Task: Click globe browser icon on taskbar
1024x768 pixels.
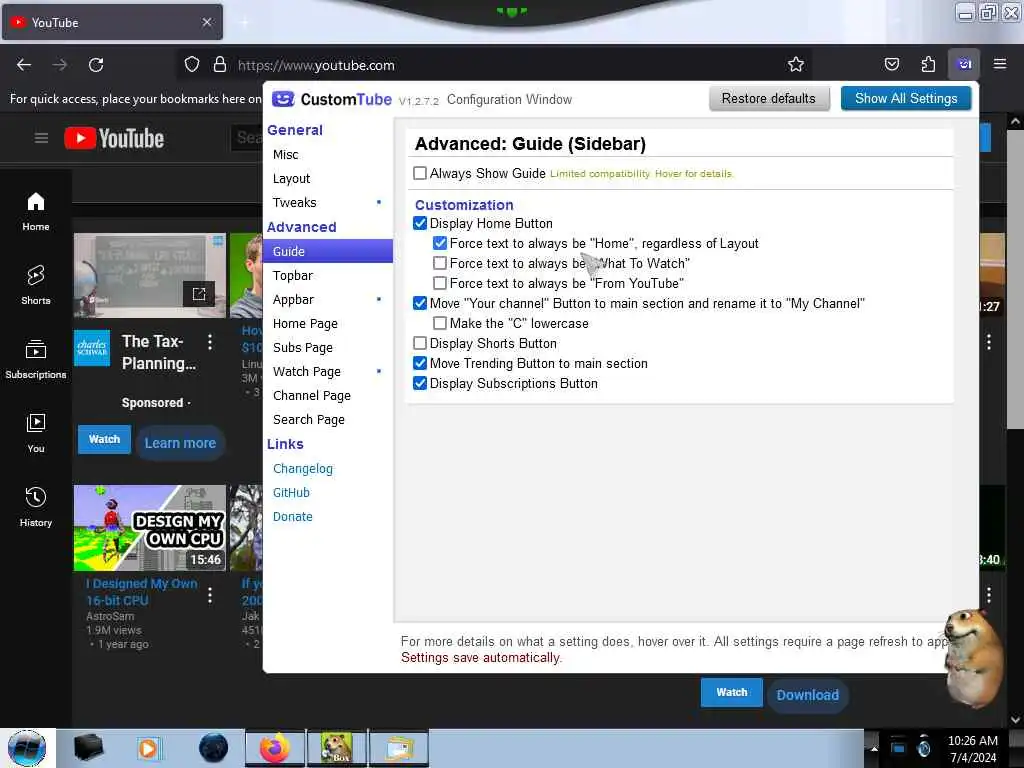Action: [x=213, y=748]
